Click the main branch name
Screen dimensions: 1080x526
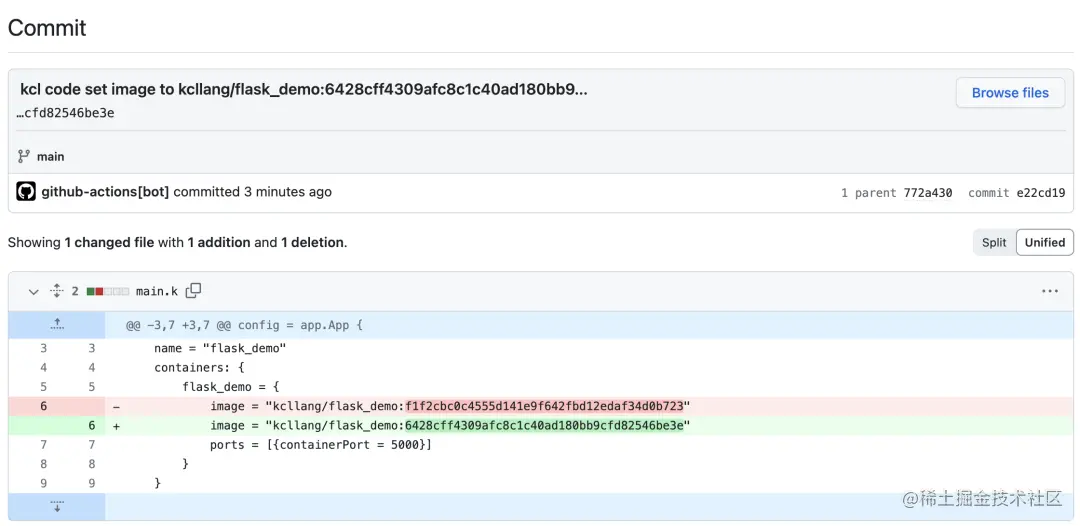click(x=50, y=157)
